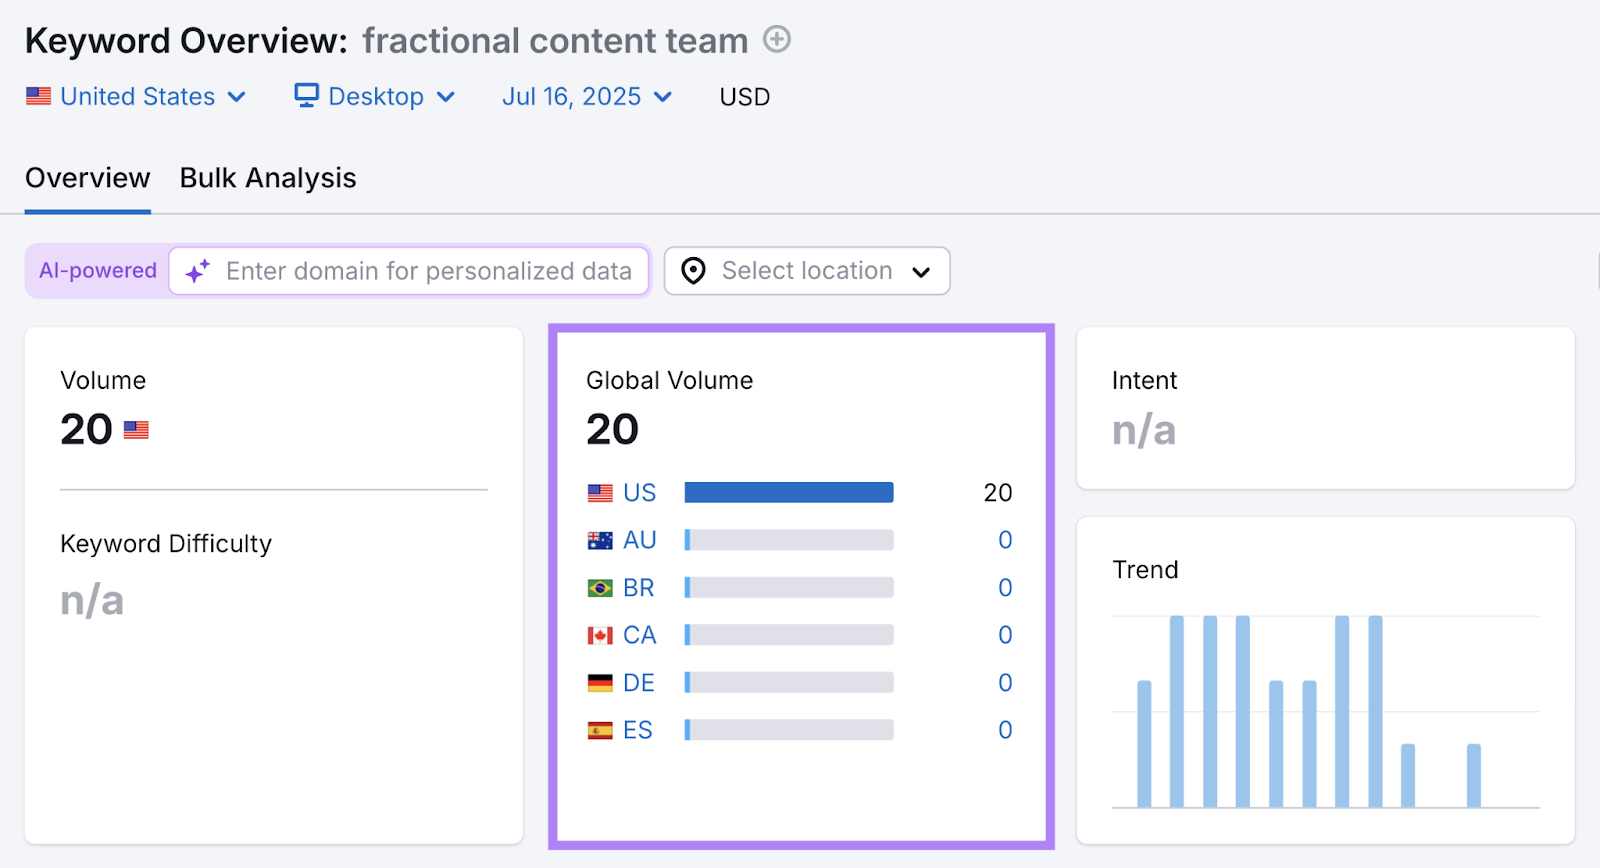Image resolution: width=1600 pixels, height=868 pixels.
Task: Click the CA country link
Action: coord(639,635)
